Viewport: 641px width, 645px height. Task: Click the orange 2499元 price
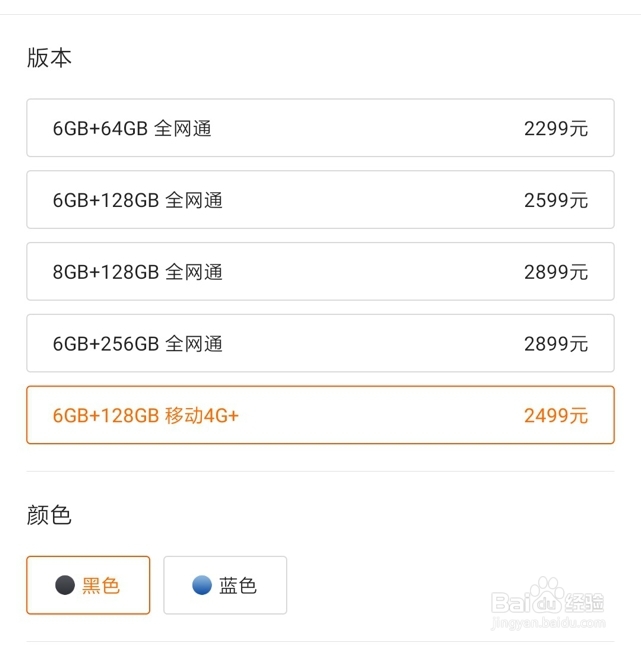tap(556, 415)
